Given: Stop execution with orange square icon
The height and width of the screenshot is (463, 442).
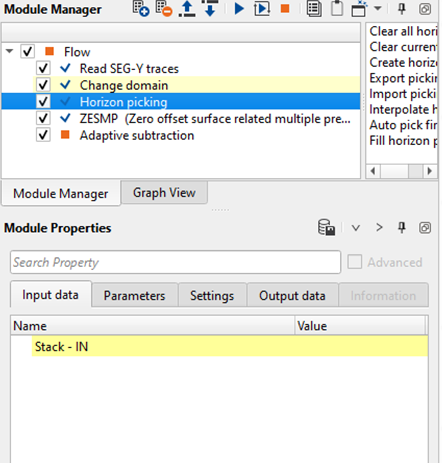Looking at the screenshot, I should coord(285,8).
